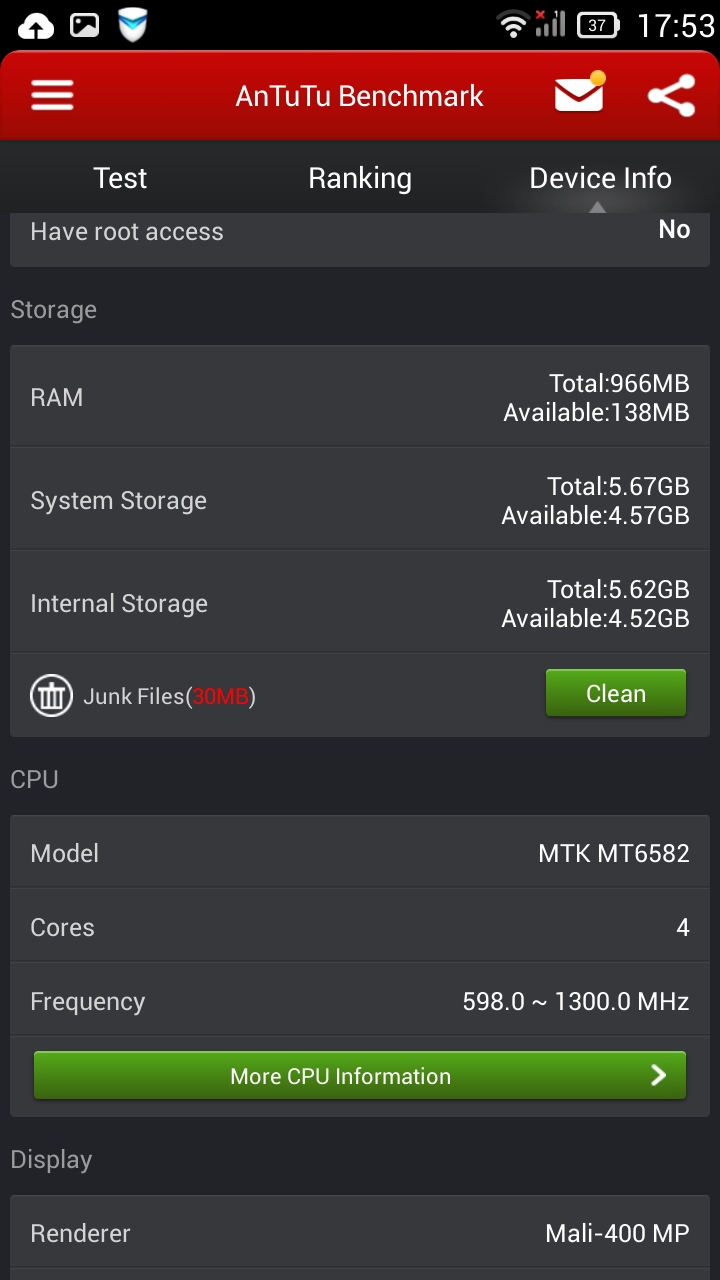Tap the Wi-Fi signal status icon
720x1280 pixels.
513,25
